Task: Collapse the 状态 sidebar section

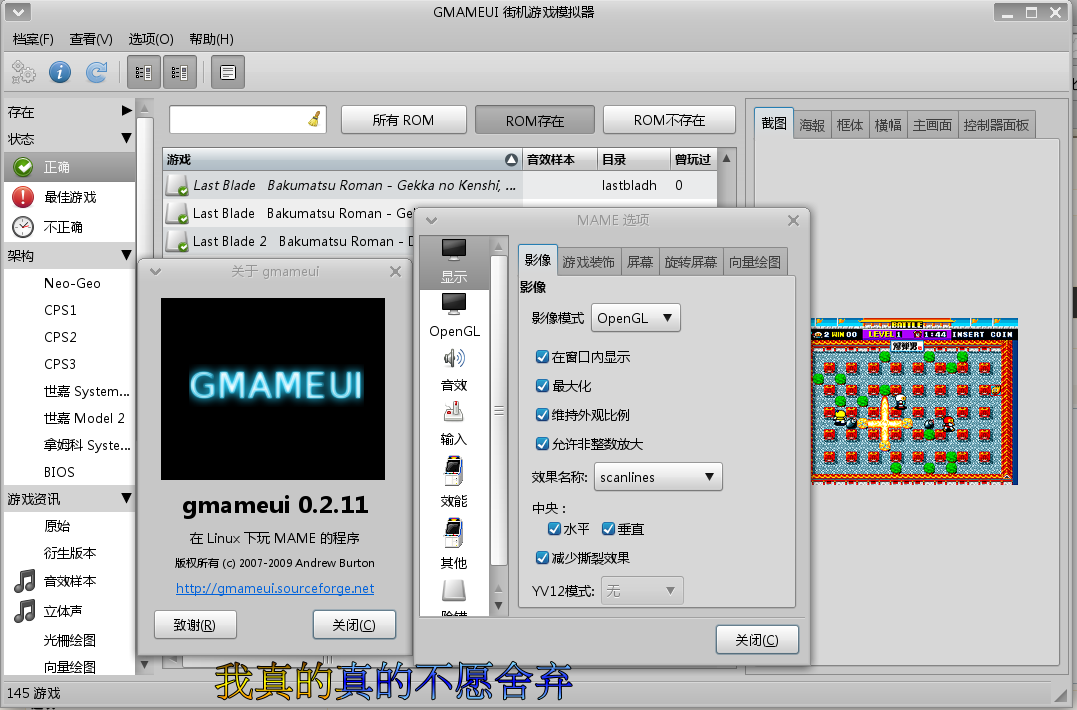Action: click(x=126, y=138)
